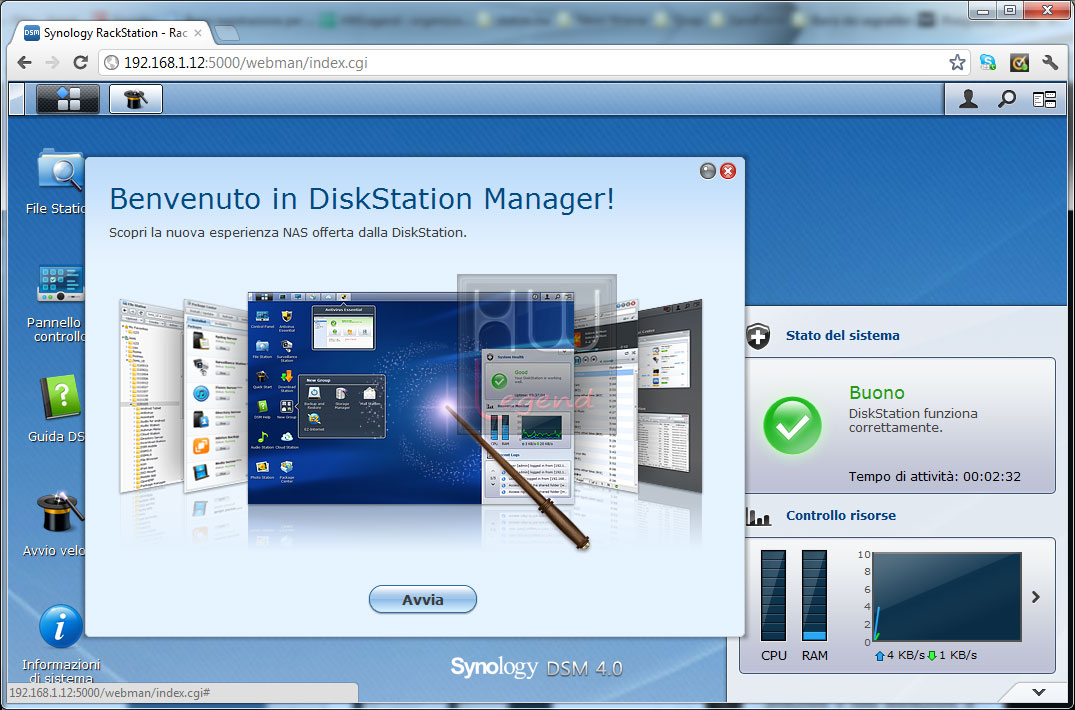Select the Quick Start wizard hat taskbar button

[x=136, y=99]
